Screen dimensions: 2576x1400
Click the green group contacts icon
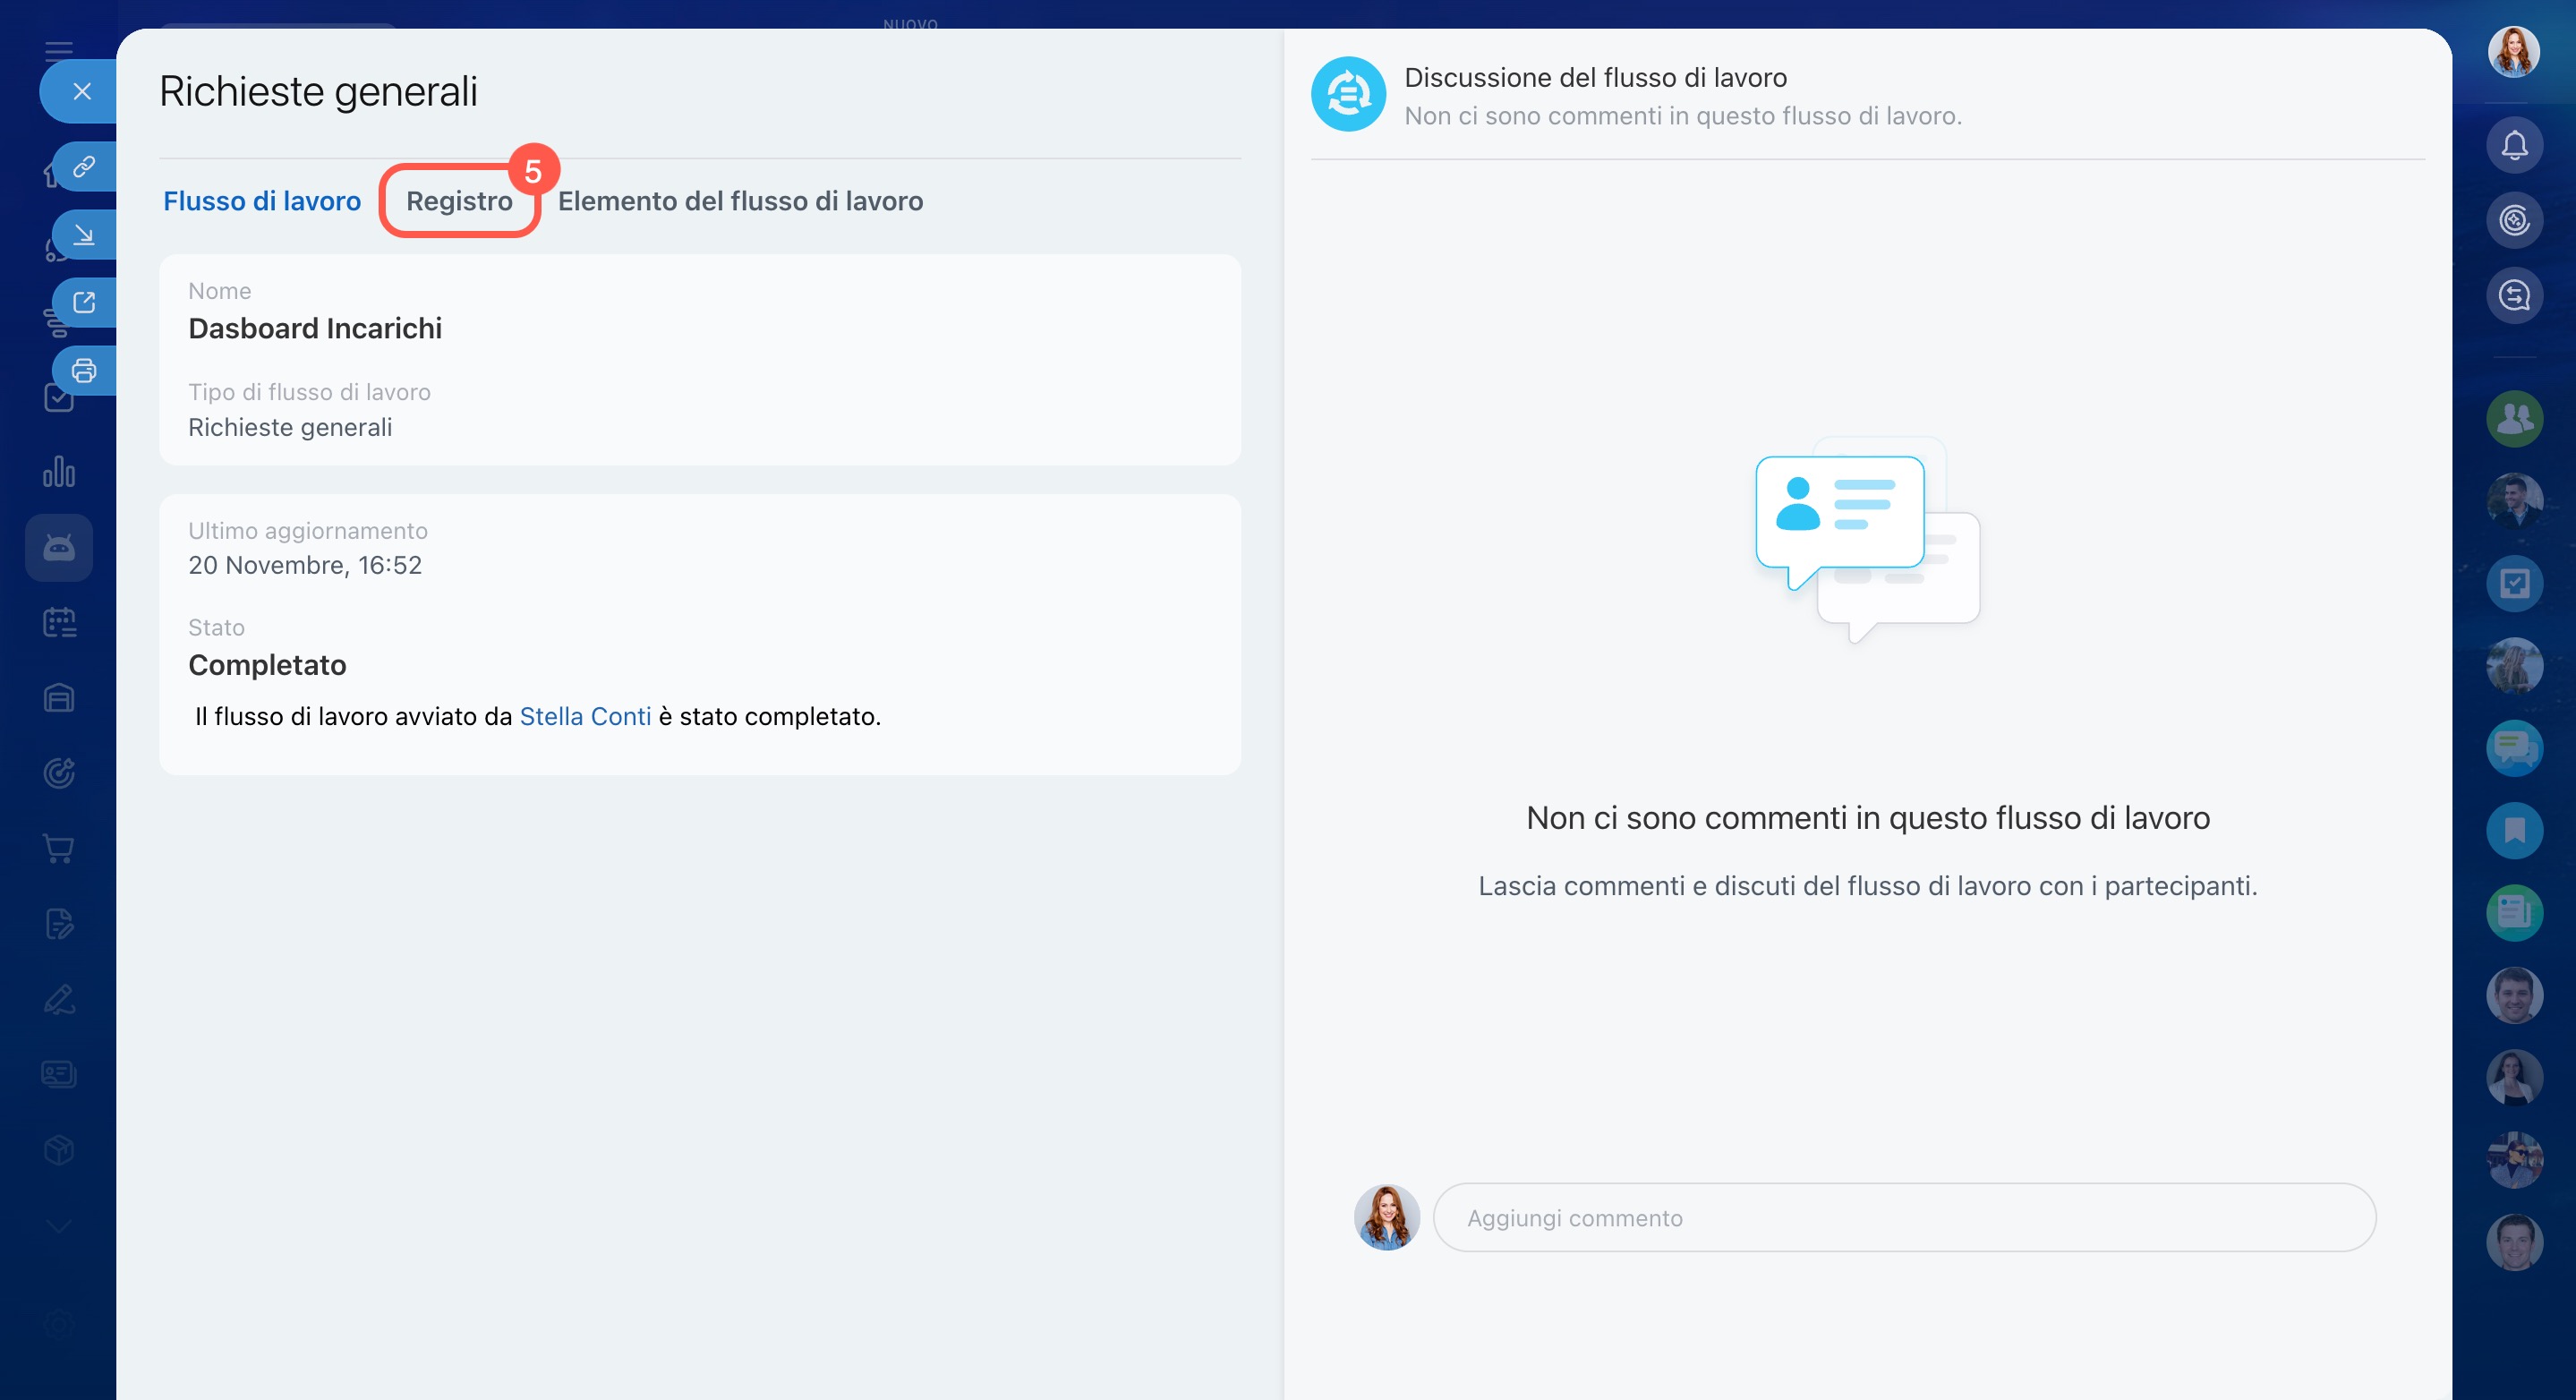click(x=2514, y=419)
